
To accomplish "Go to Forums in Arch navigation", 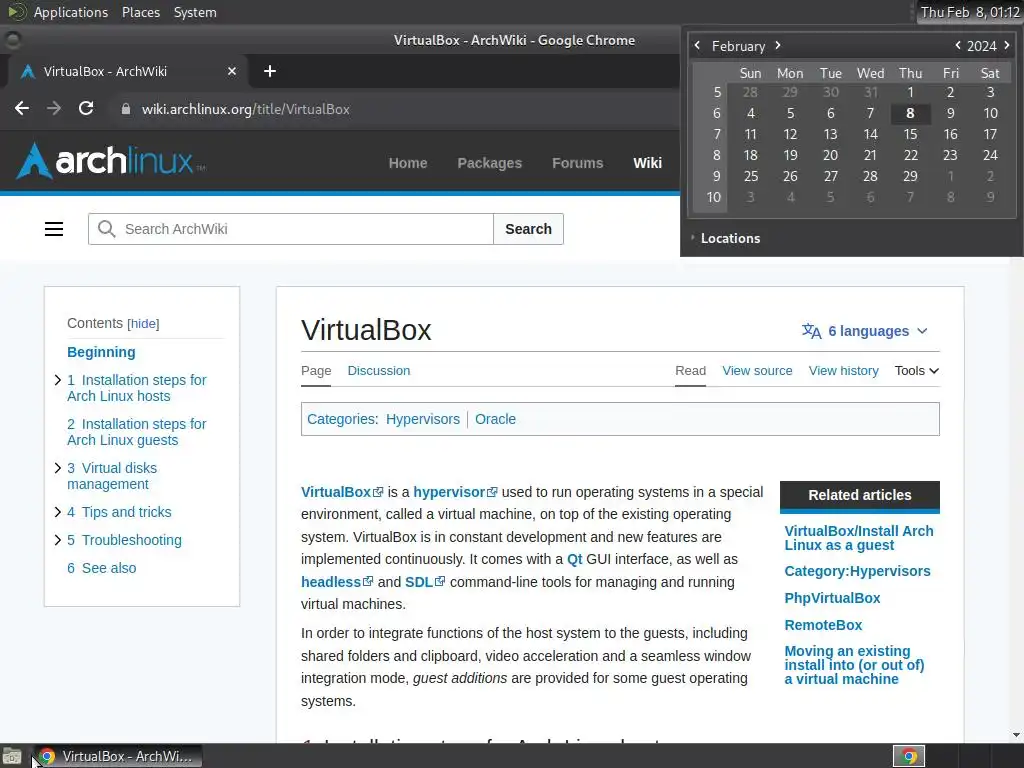I will (x=577, y=163).
